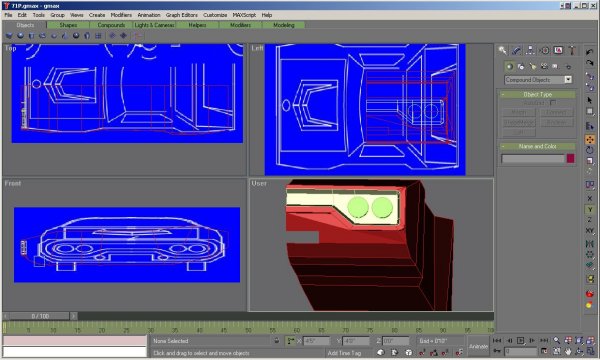Click the Zoom magnifier viewport control
Image resolution: width=600 pixels, height=360 pixels.
pyautogui.click(x=557, y=340)
